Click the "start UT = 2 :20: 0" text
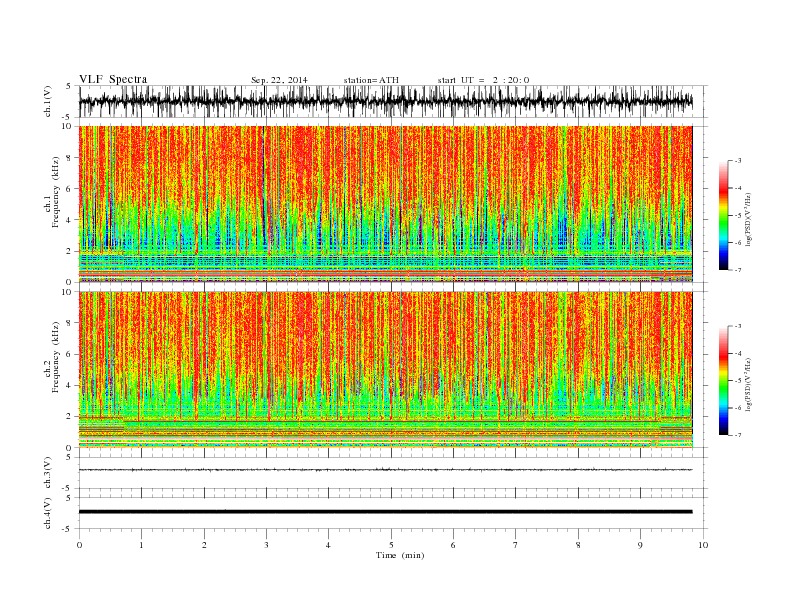This screenshot has height=612, width=792. (483, 80)
